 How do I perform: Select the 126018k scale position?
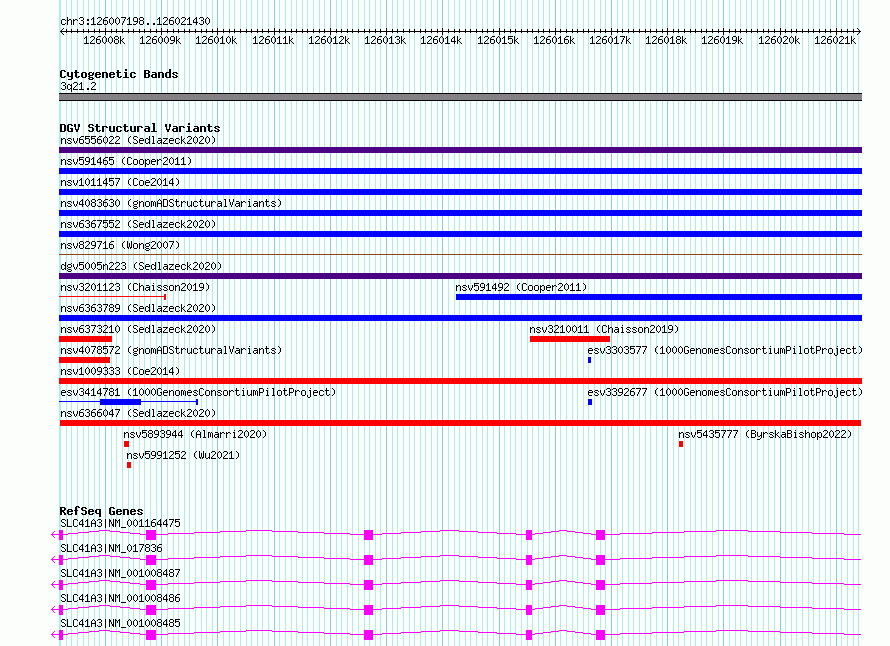coord(666,40)
